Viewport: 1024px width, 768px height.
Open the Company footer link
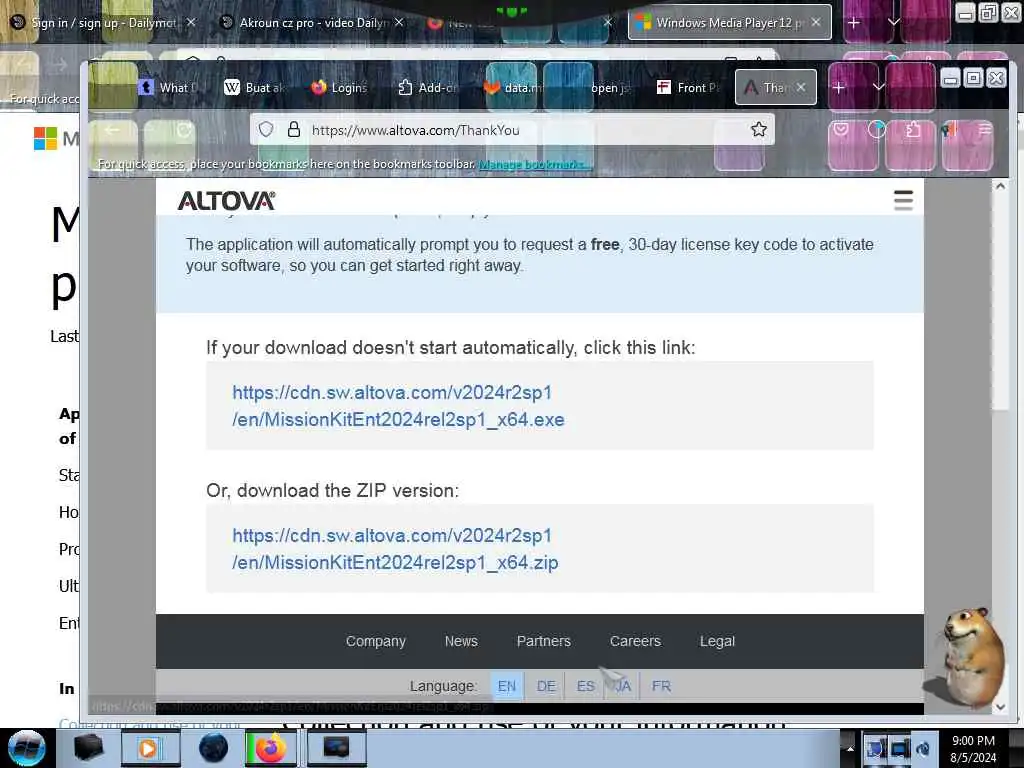coord(376,641)
